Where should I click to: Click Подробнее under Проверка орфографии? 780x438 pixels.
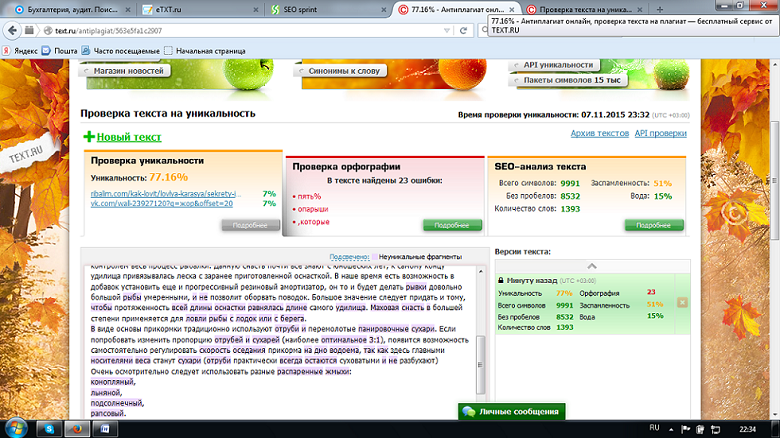pyautogui.click(x=452, y=225)
